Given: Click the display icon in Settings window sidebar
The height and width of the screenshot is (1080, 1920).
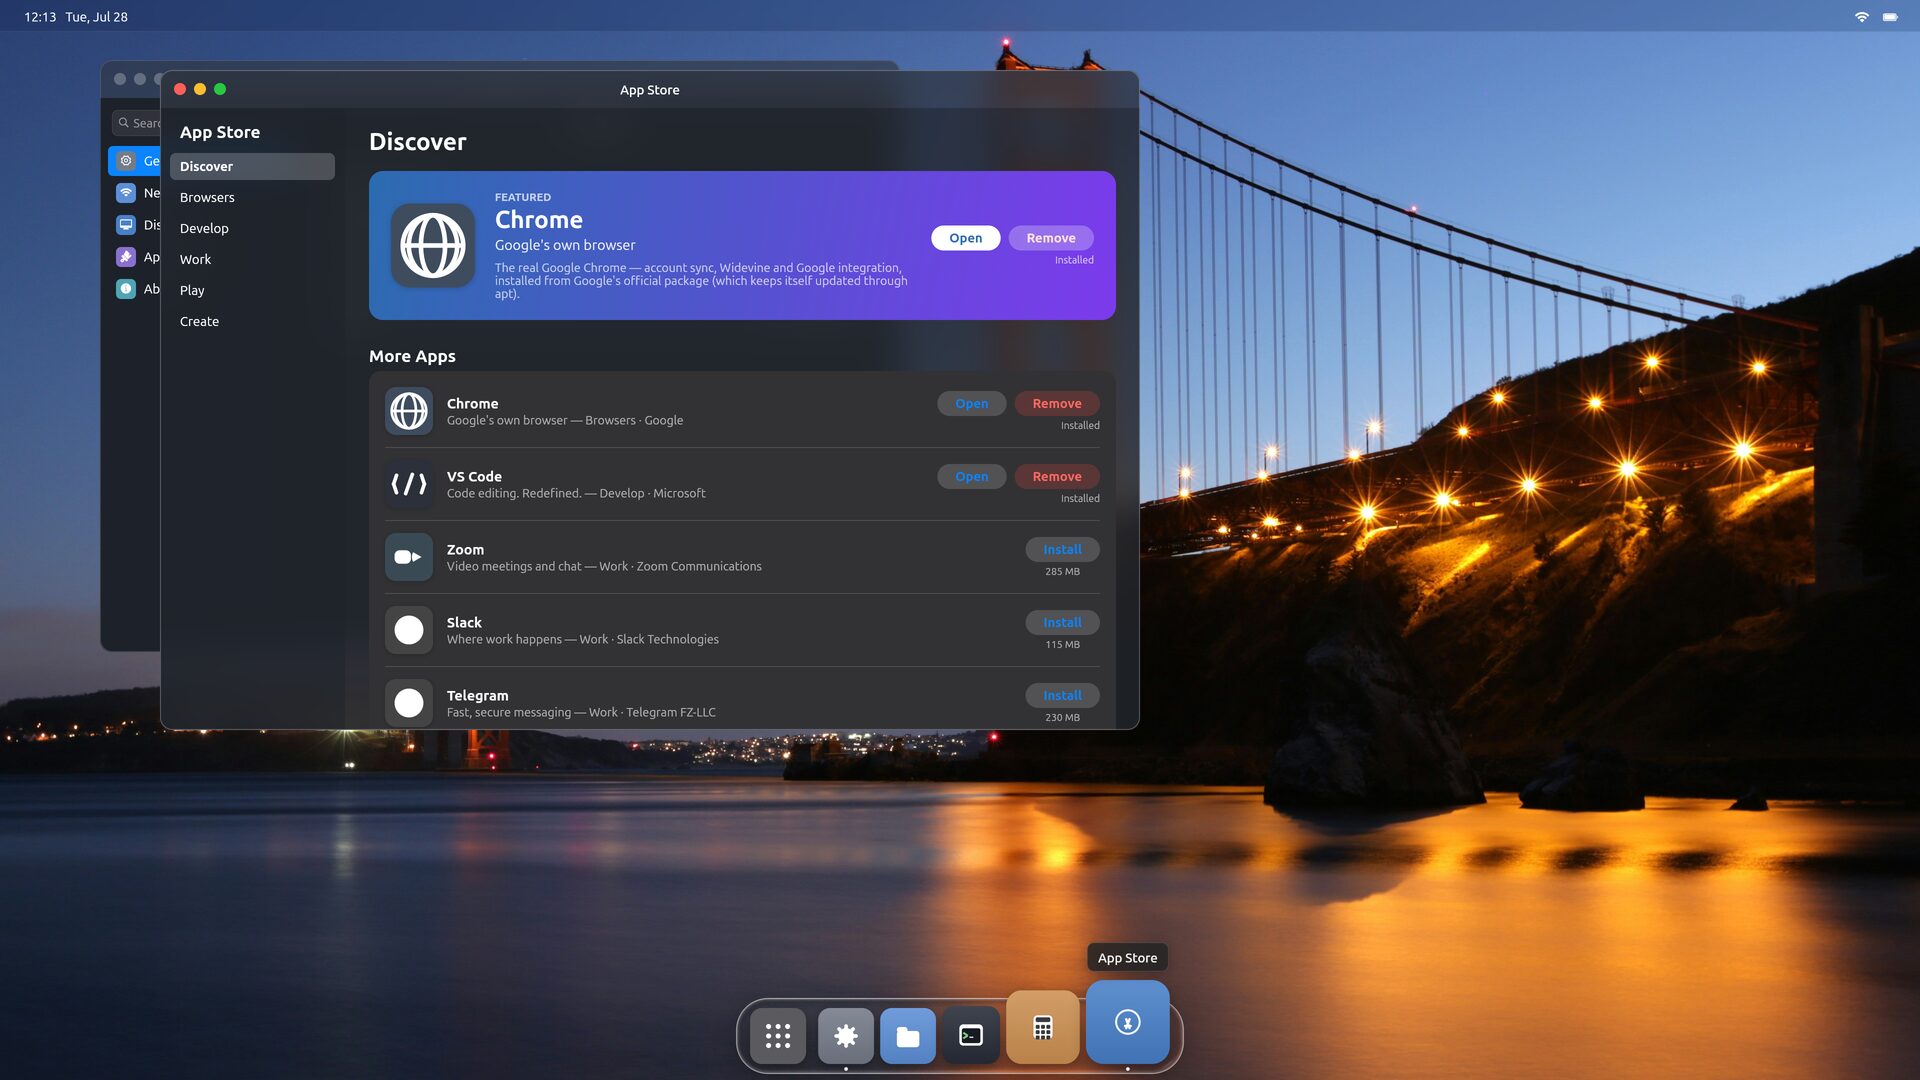Looking at the screenshot, I should click(x=126, y=225).
